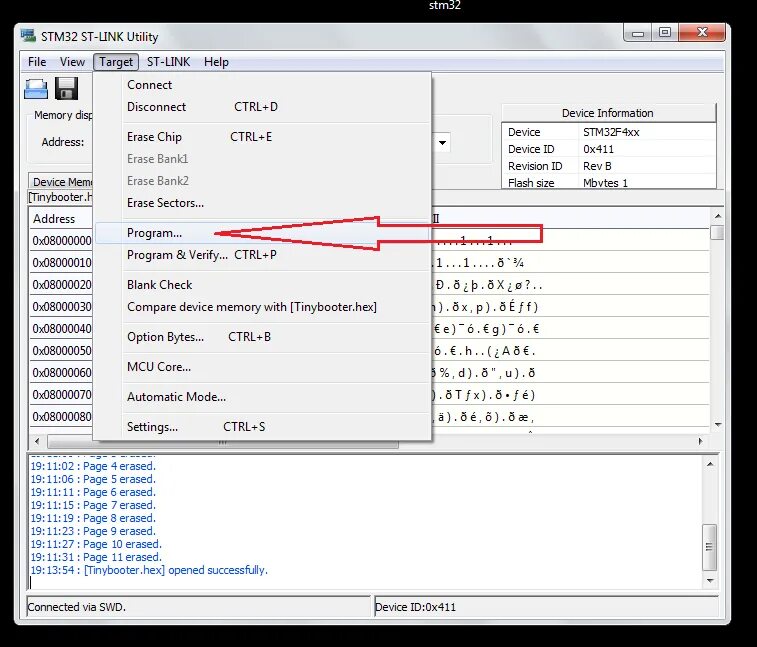Open Settings... from Target menu
This screenshot has width=757, height=647.
pyautogui.click(x=263, y=427)
